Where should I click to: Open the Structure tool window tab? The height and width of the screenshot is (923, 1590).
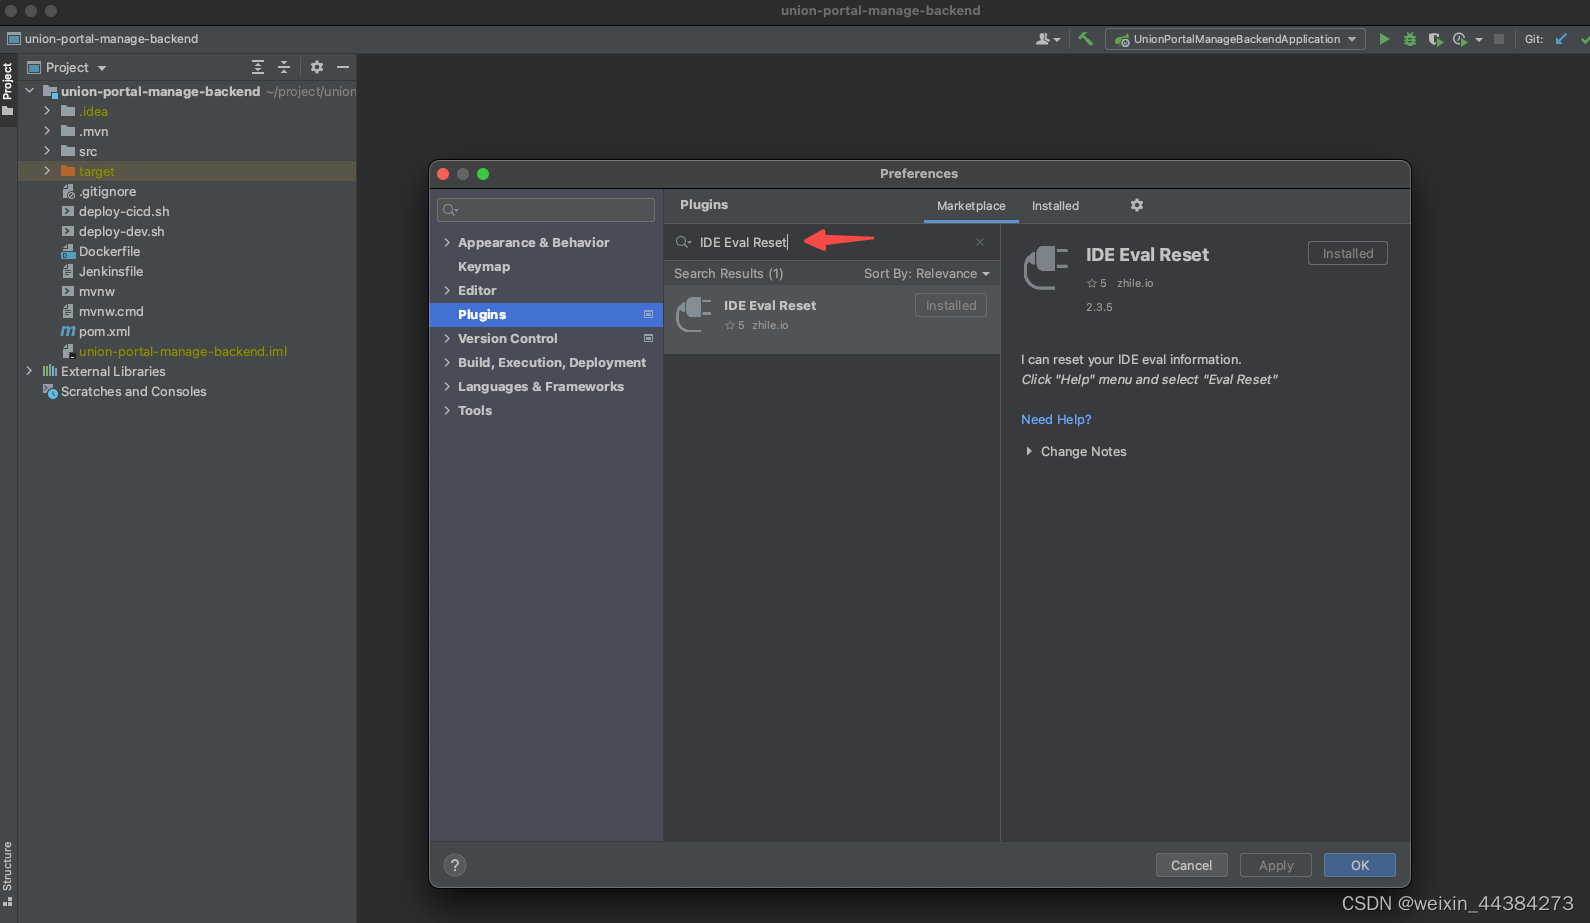(x=8, y=872)
